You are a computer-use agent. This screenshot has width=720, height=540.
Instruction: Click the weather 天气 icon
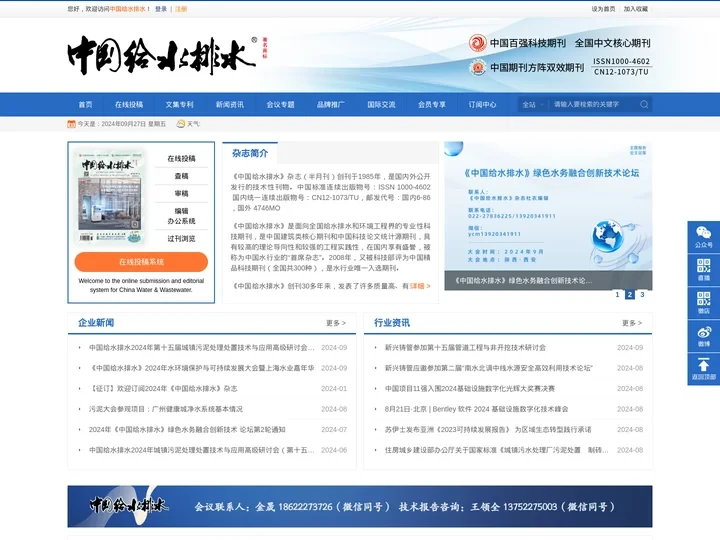[181, 124]
